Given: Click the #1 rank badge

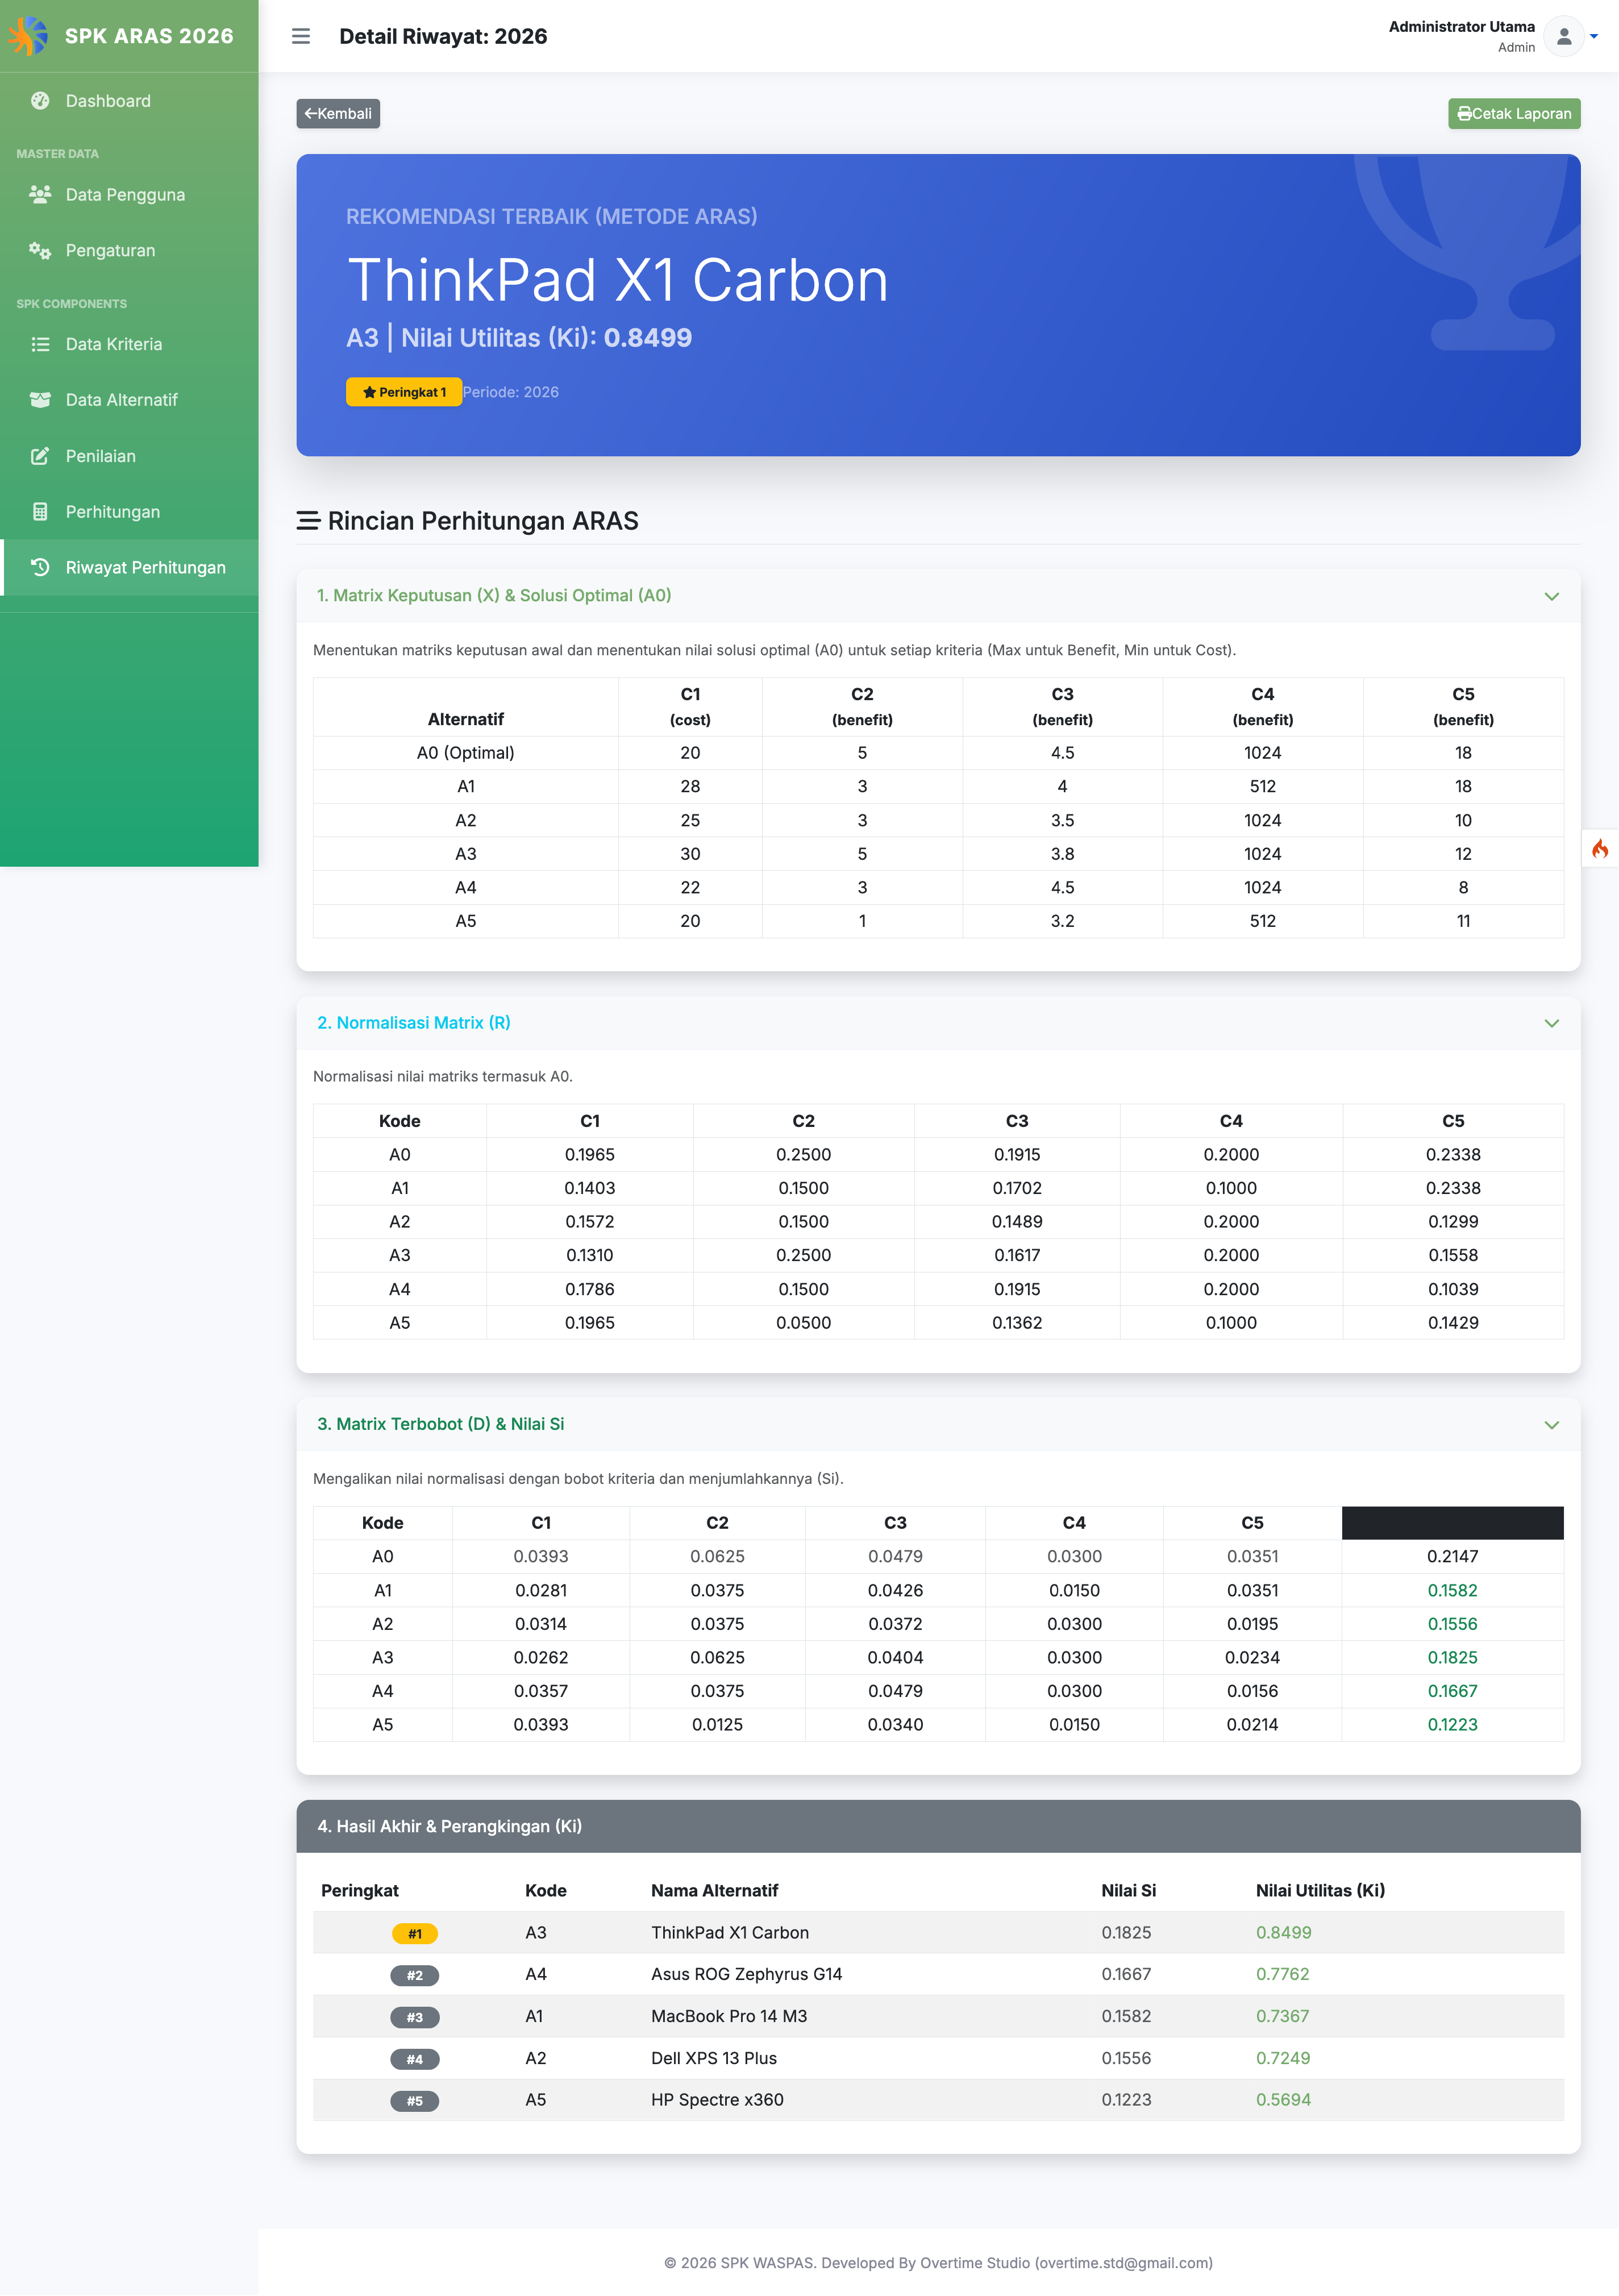Looking at the screenshot, I should pos(415,1934).
